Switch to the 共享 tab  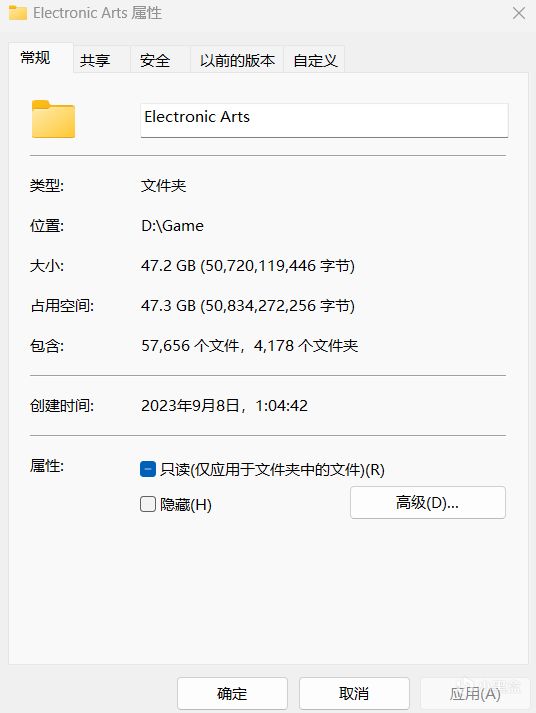[95, 60]
